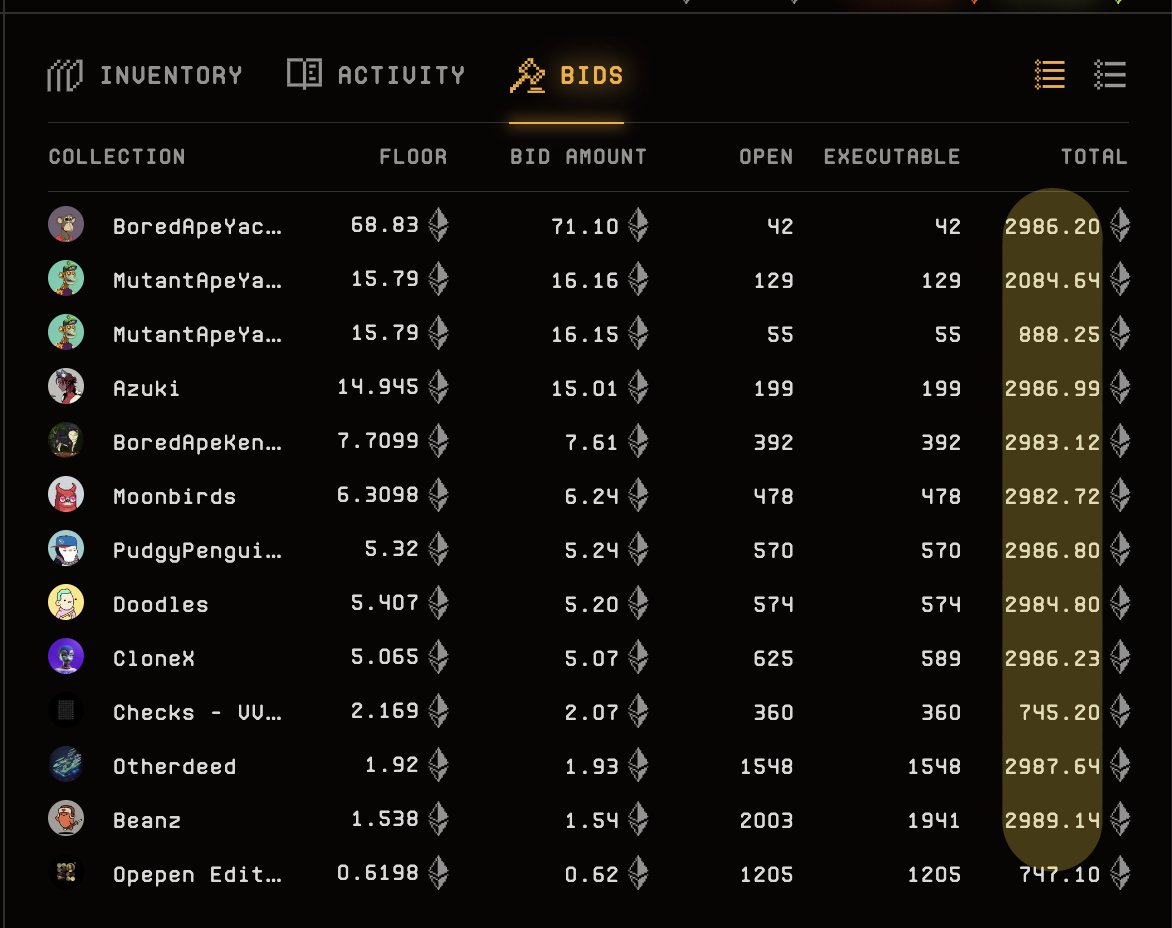Open the Azuki collection name
This screenshot has height=928, width=1172.
pos(146,389)
